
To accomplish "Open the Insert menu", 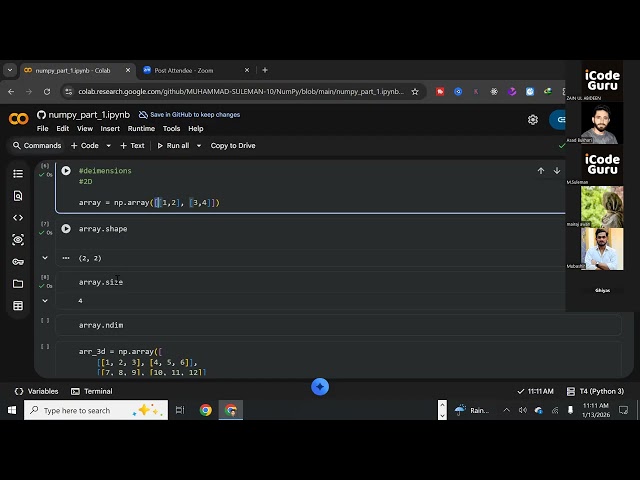I will click(110, 129).
